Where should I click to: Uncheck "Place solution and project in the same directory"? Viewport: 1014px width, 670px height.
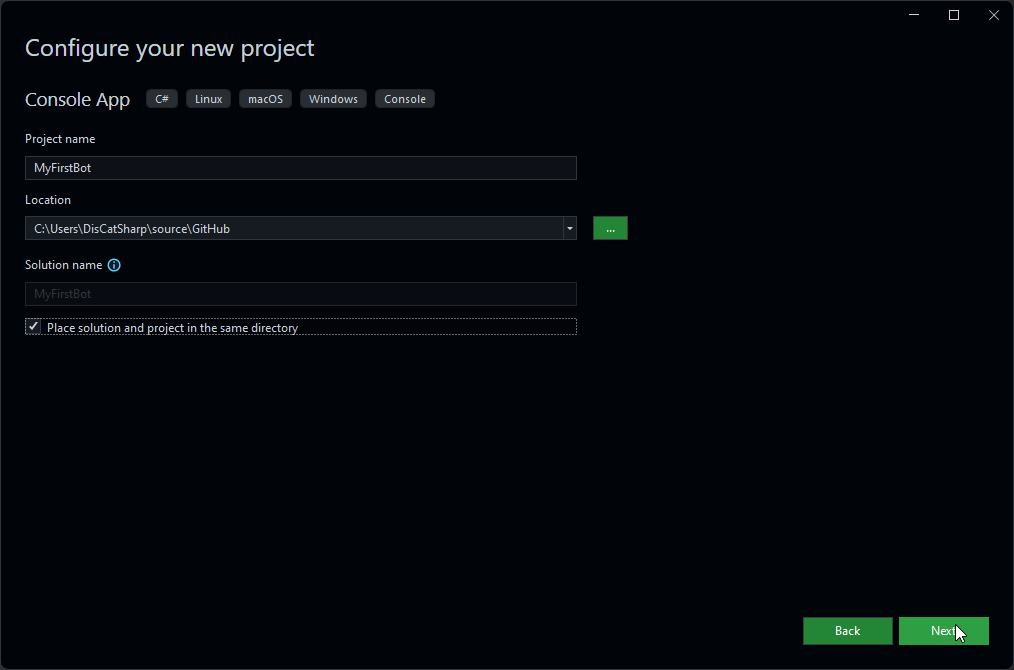click(x=33, y=325)
